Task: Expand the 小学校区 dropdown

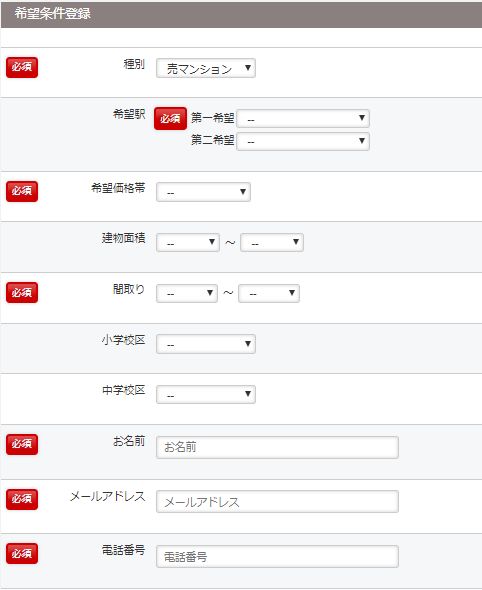Action: click(x=206, y=344)
